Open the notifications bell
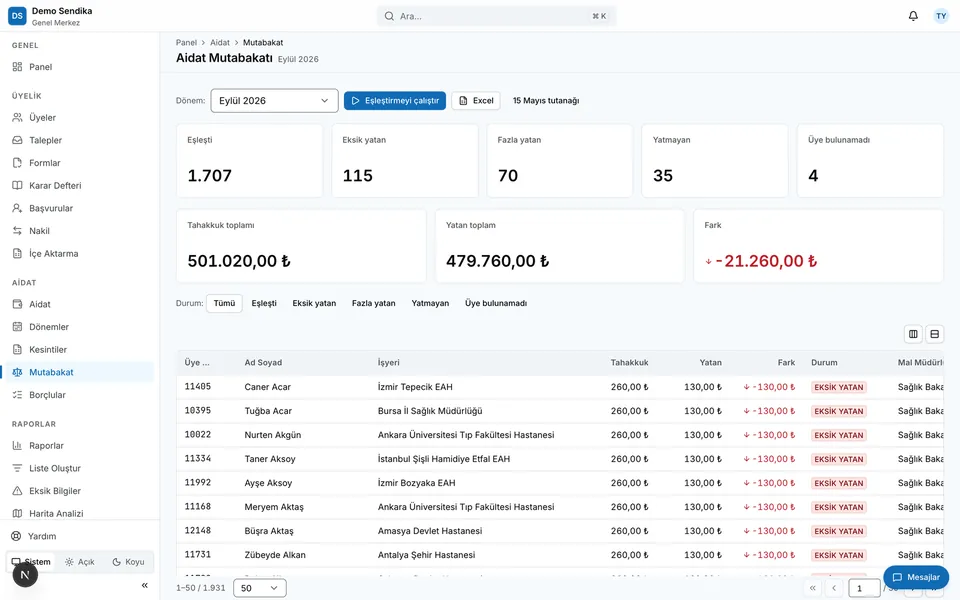 [x=913, y=16]
